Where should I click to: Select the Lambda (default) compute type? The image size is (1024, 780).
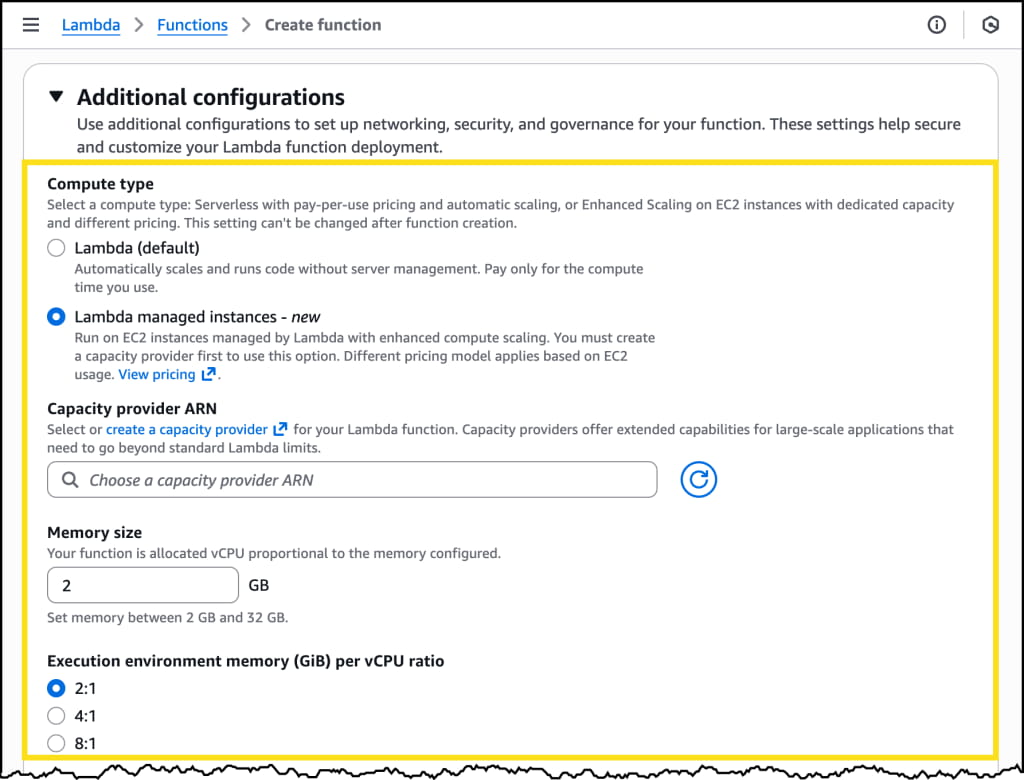(x=57, y=248)
